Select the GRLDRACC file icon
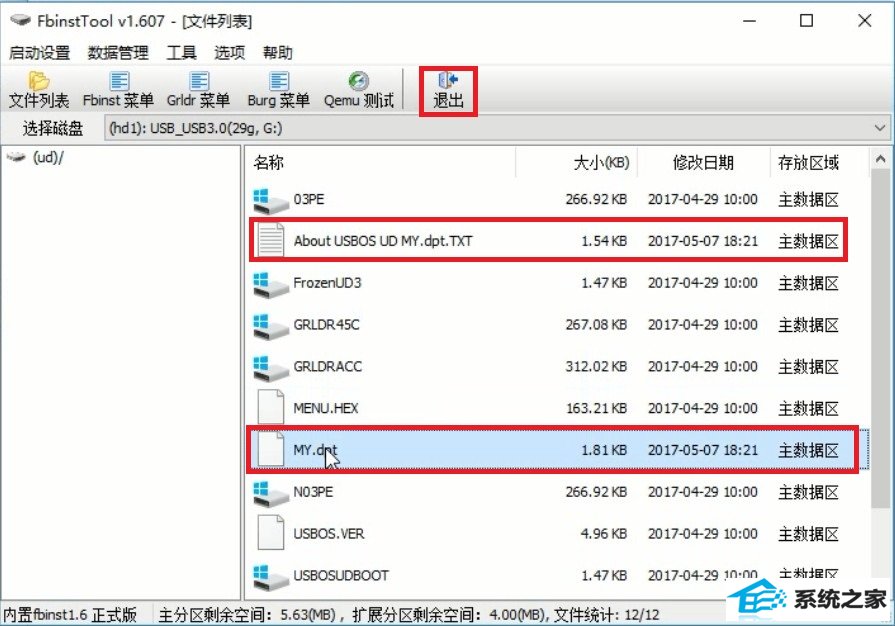Image resolution: width=895 pixels, height=626 pixels. [x=271, y=366]
